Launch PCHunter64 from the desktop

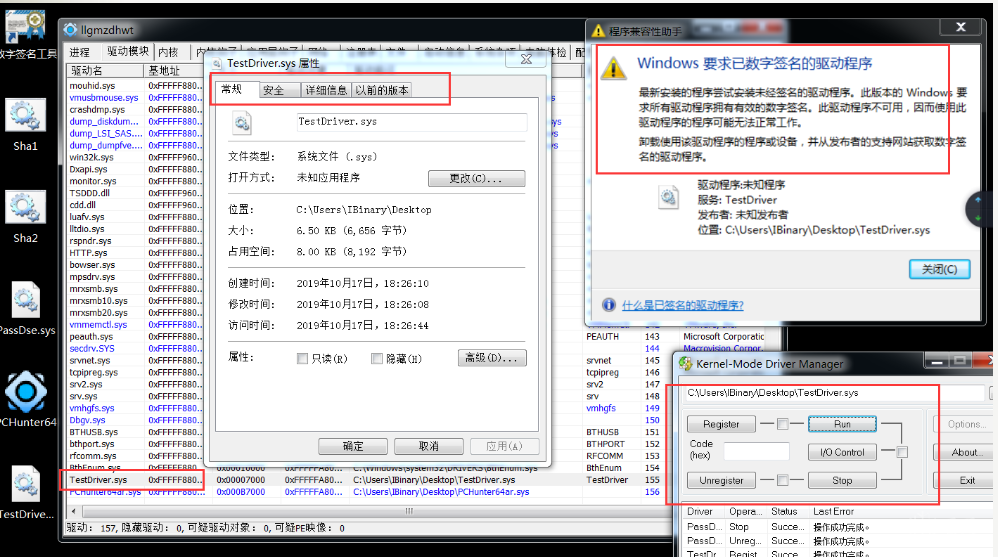tap(26, 392)
